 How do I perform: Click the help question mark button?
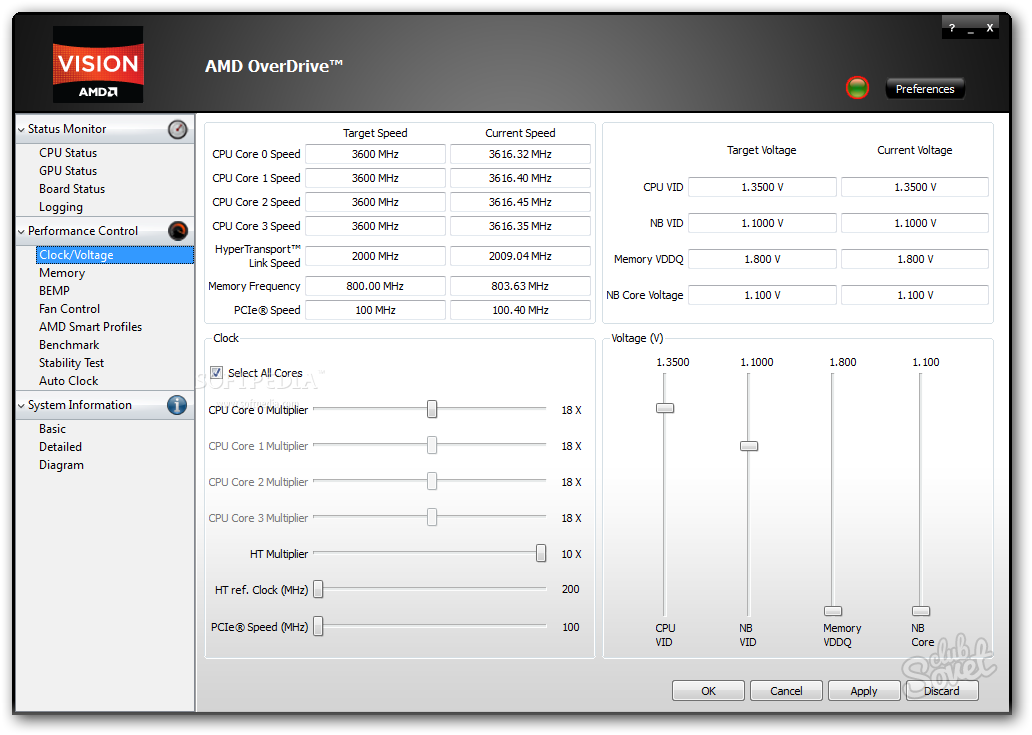click(952, 28)
